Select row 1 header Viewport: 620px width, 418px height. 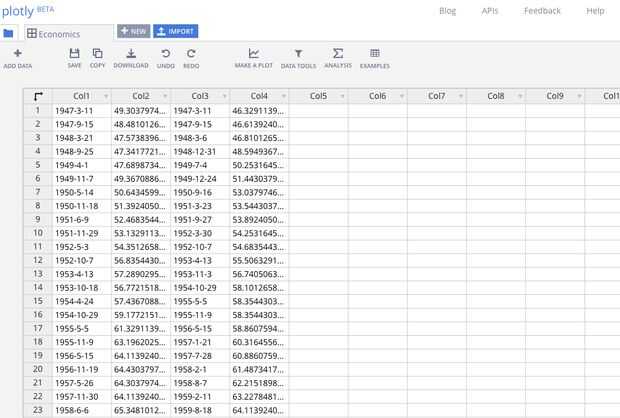[x=38, y=110]
